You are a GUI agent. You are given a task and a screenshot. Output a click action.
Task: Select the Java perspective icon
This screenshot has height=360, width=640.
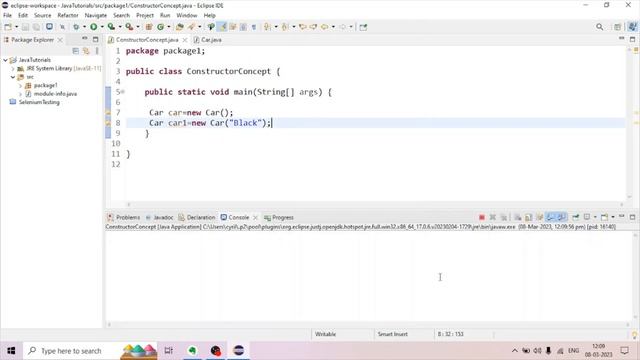click(x=633, y=27)
